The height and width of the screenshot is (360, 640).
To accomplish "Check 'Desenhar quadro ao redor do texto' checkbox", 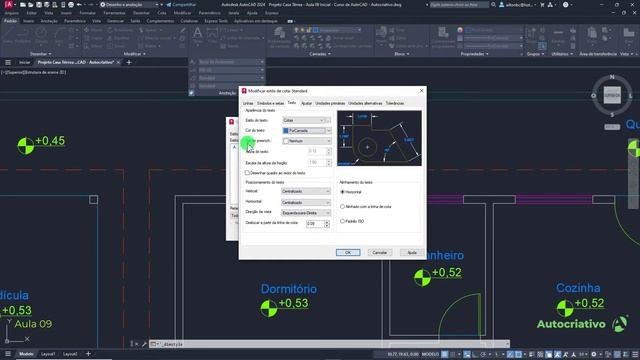I will point(247,173).
